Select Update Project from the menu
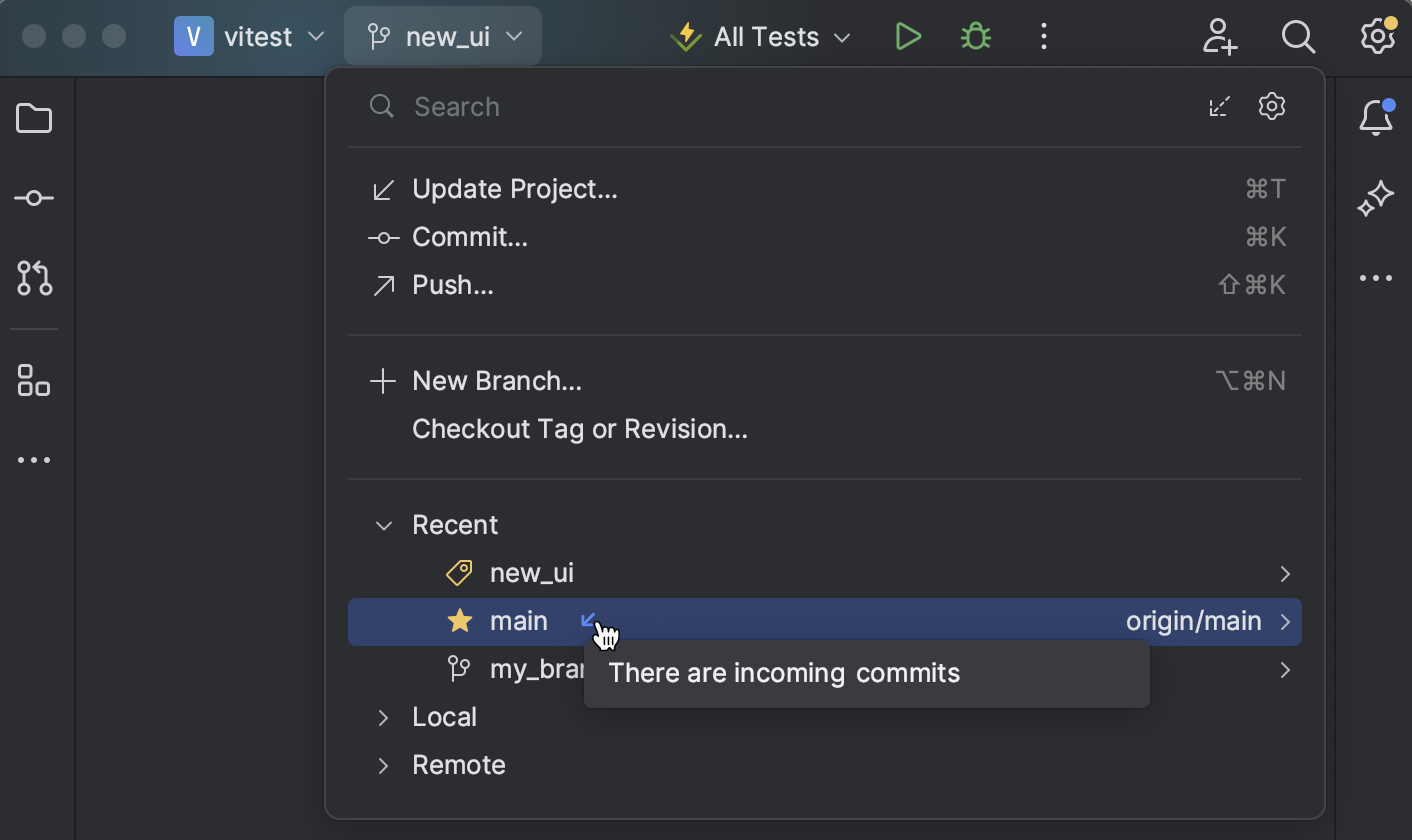Image resolution: width=1412 pixels, height=840 pixels. pyautogui.click(x=514, y=188)
